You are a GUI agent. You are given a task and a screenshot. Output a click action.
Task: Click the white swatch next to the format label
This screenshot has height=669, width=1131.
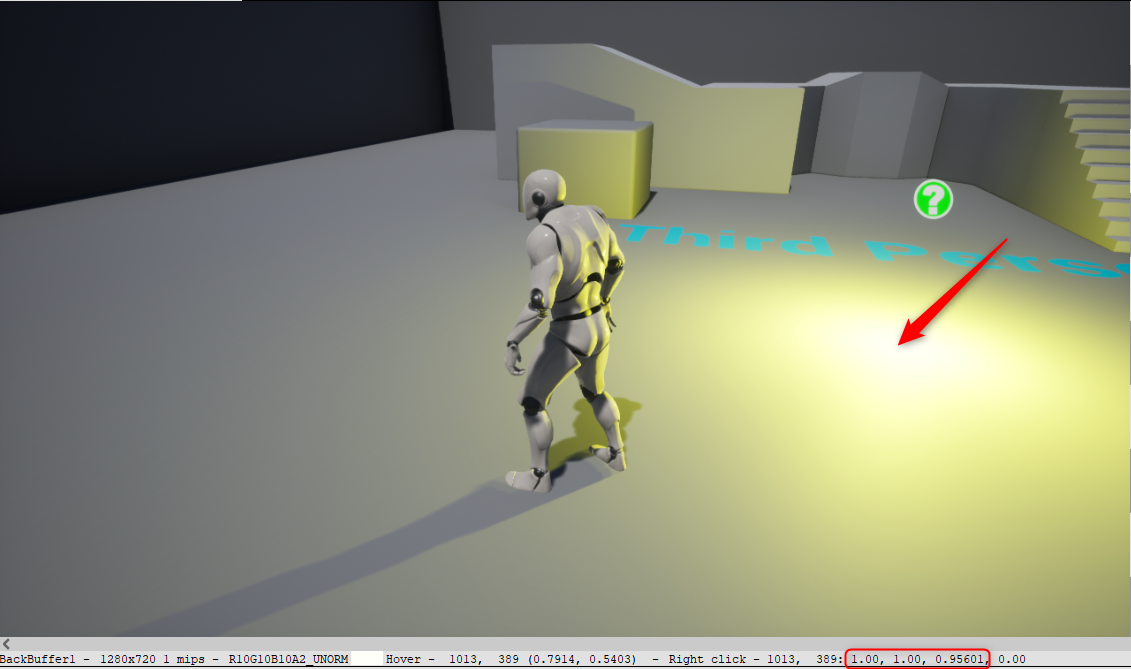pos(365,659)
